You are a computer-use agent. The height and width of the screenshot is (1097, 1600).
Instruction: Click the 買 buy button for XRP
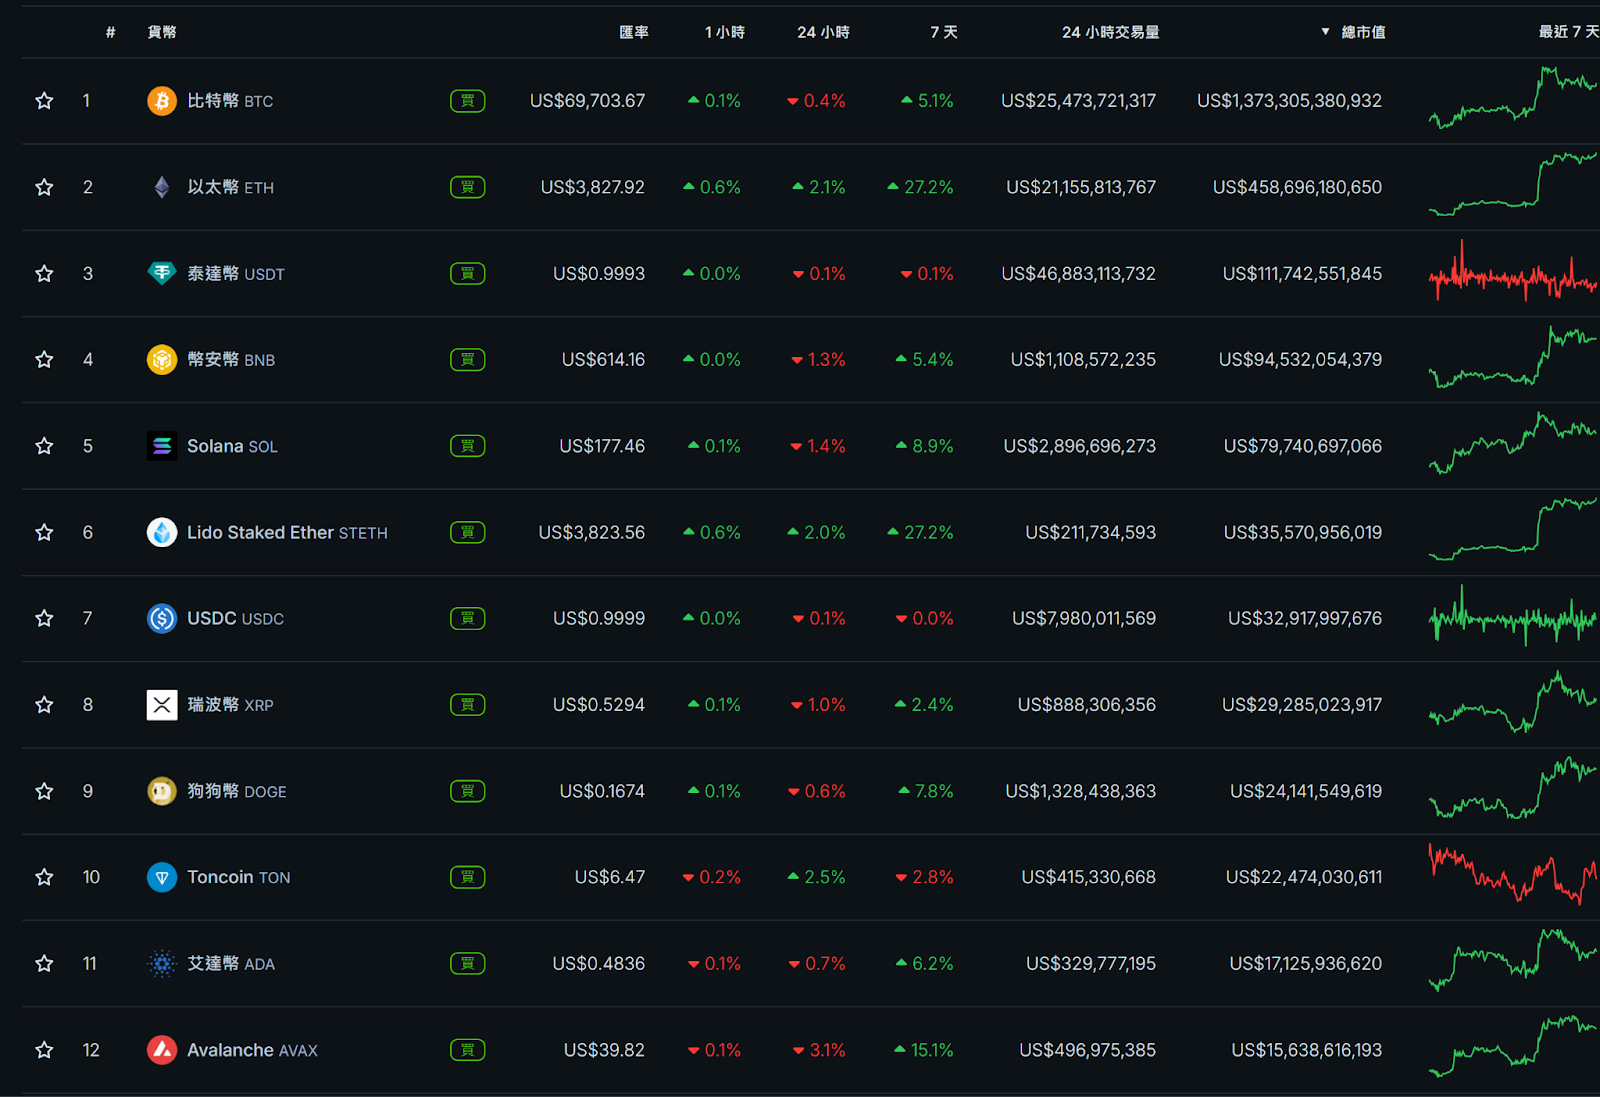click(468, 705)
